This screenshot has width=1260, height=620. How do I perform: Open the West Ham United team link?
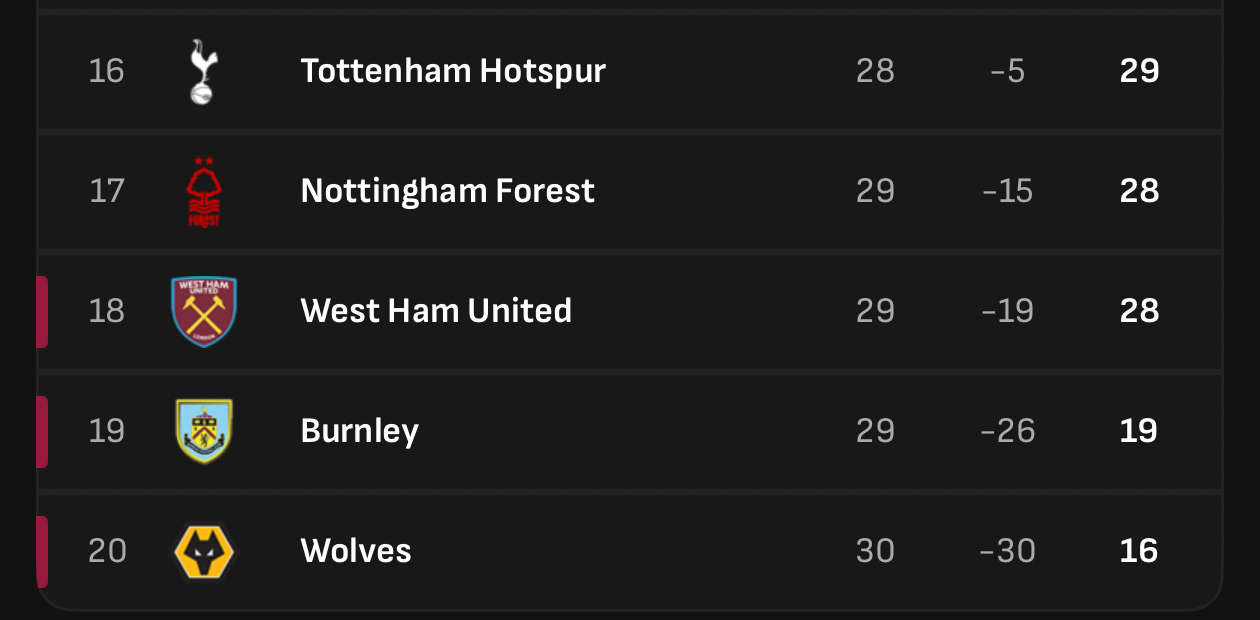pos(436,311)
